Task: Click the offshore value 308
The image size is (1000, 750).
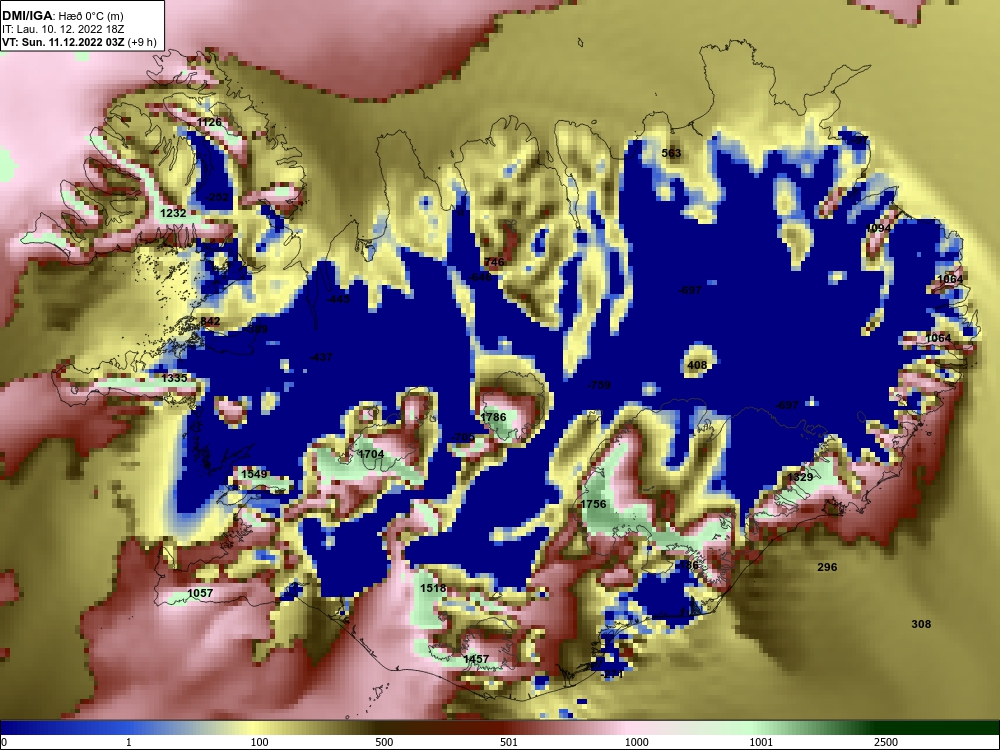Action: 921,624
